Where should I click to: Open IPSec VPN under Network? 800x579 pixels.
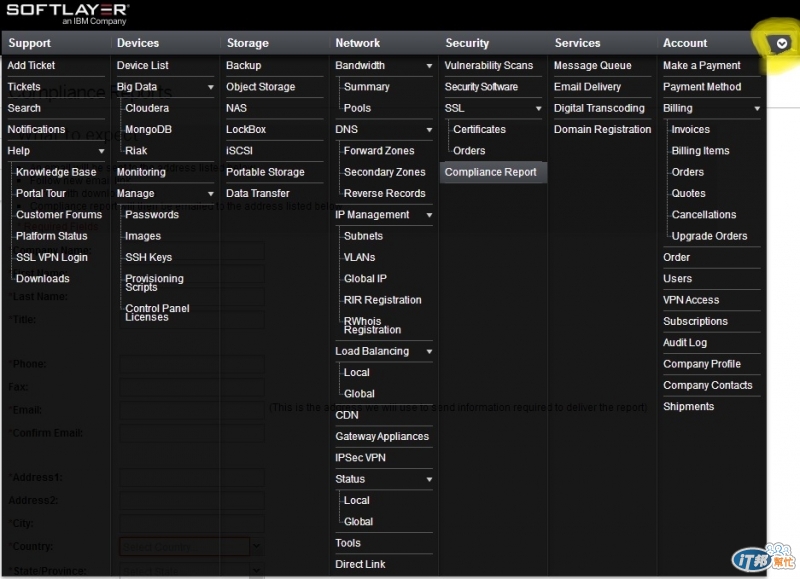[360, 458]
